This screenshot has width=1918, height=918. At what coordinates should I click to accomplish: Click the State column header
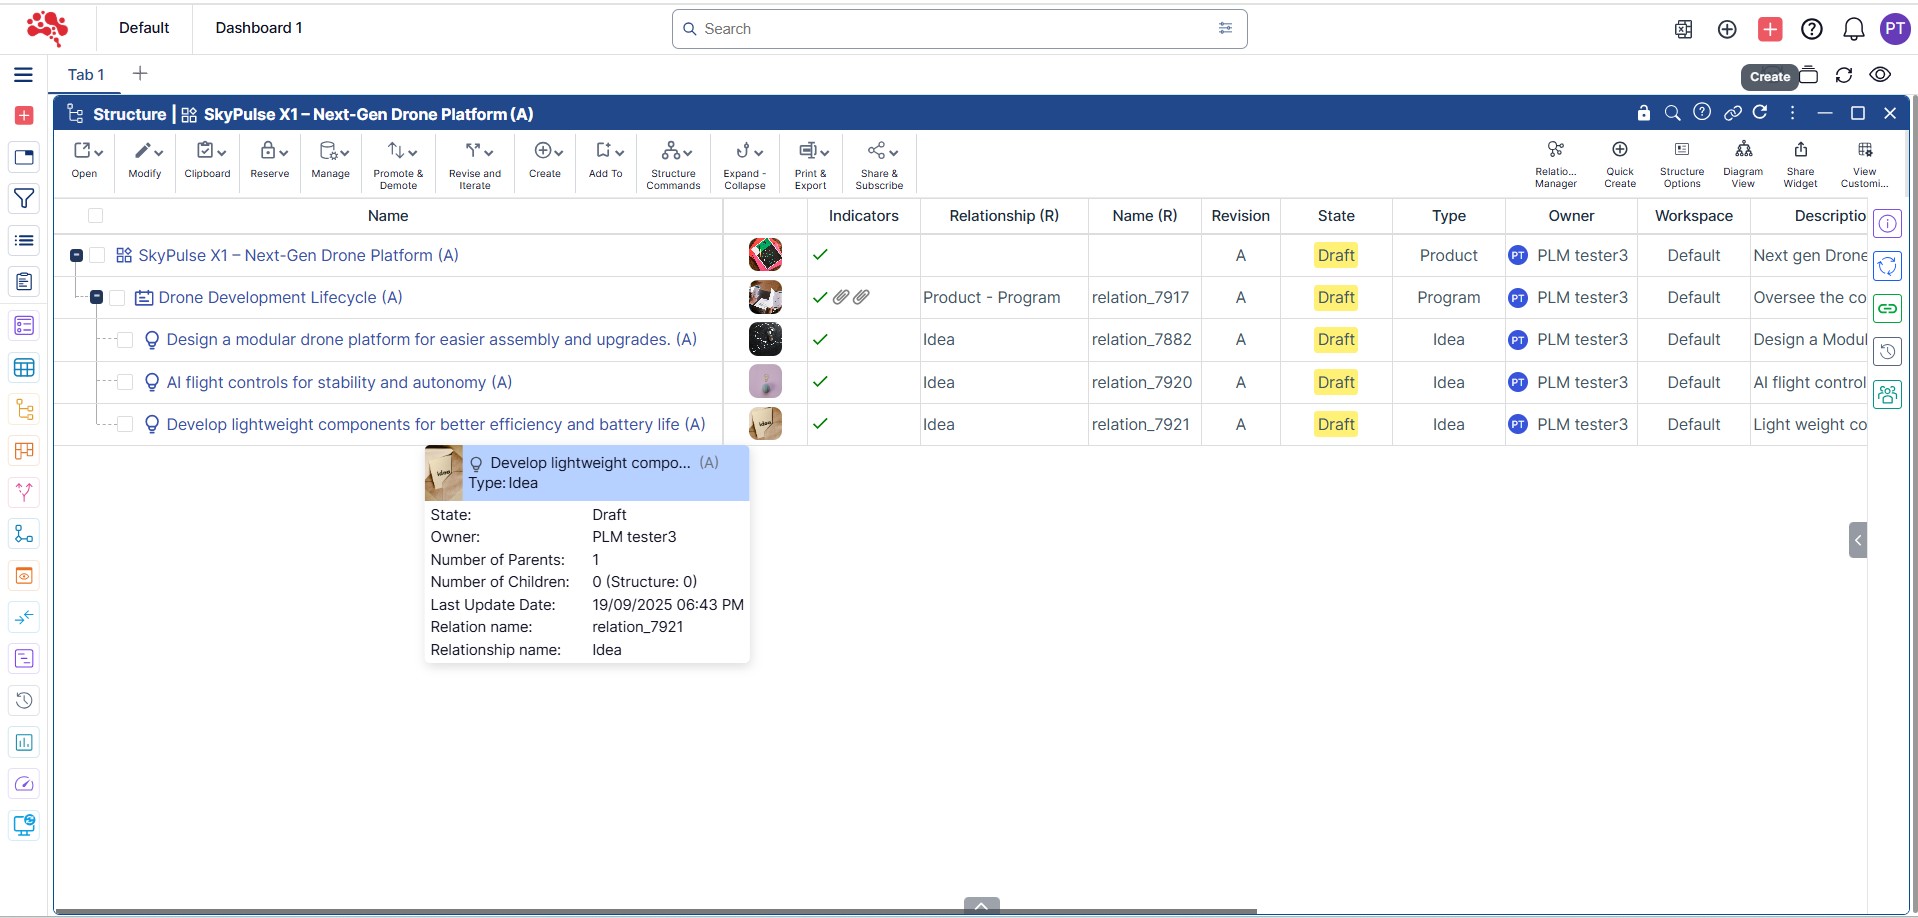1335,216
